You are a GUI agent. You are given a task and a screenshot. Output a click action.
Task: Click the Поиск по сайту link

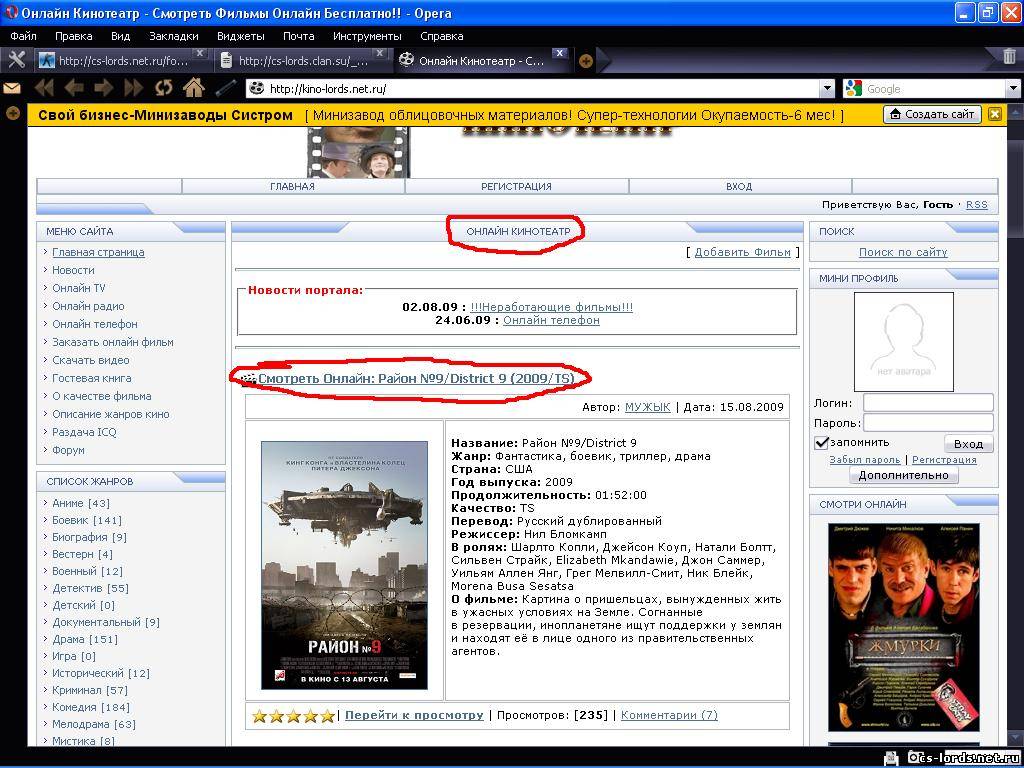coord(903,252)
